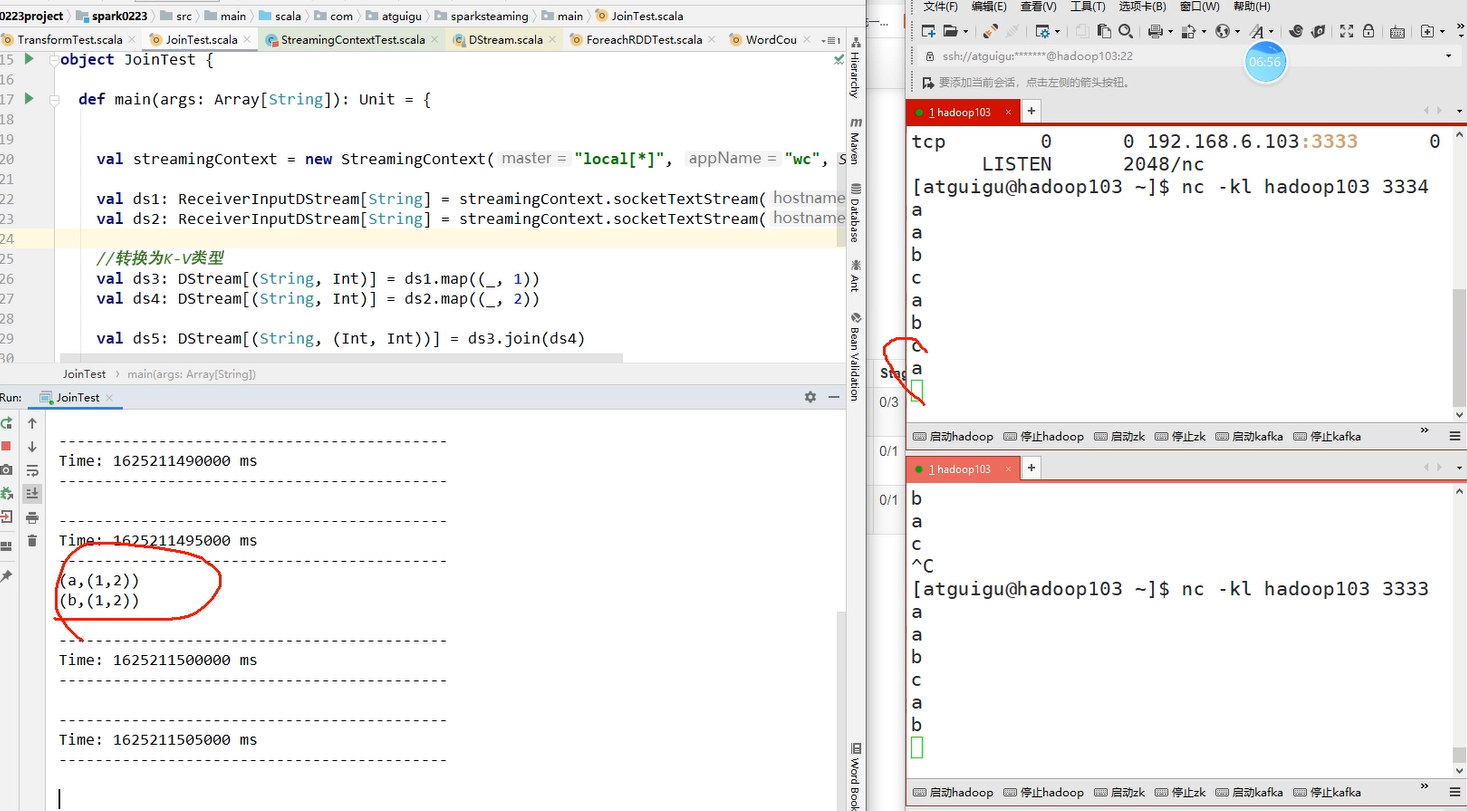1467x811 pixels.
Task: Click the globe encoding icon in Xshell toolbar
Action: (x=1223, y=31)
